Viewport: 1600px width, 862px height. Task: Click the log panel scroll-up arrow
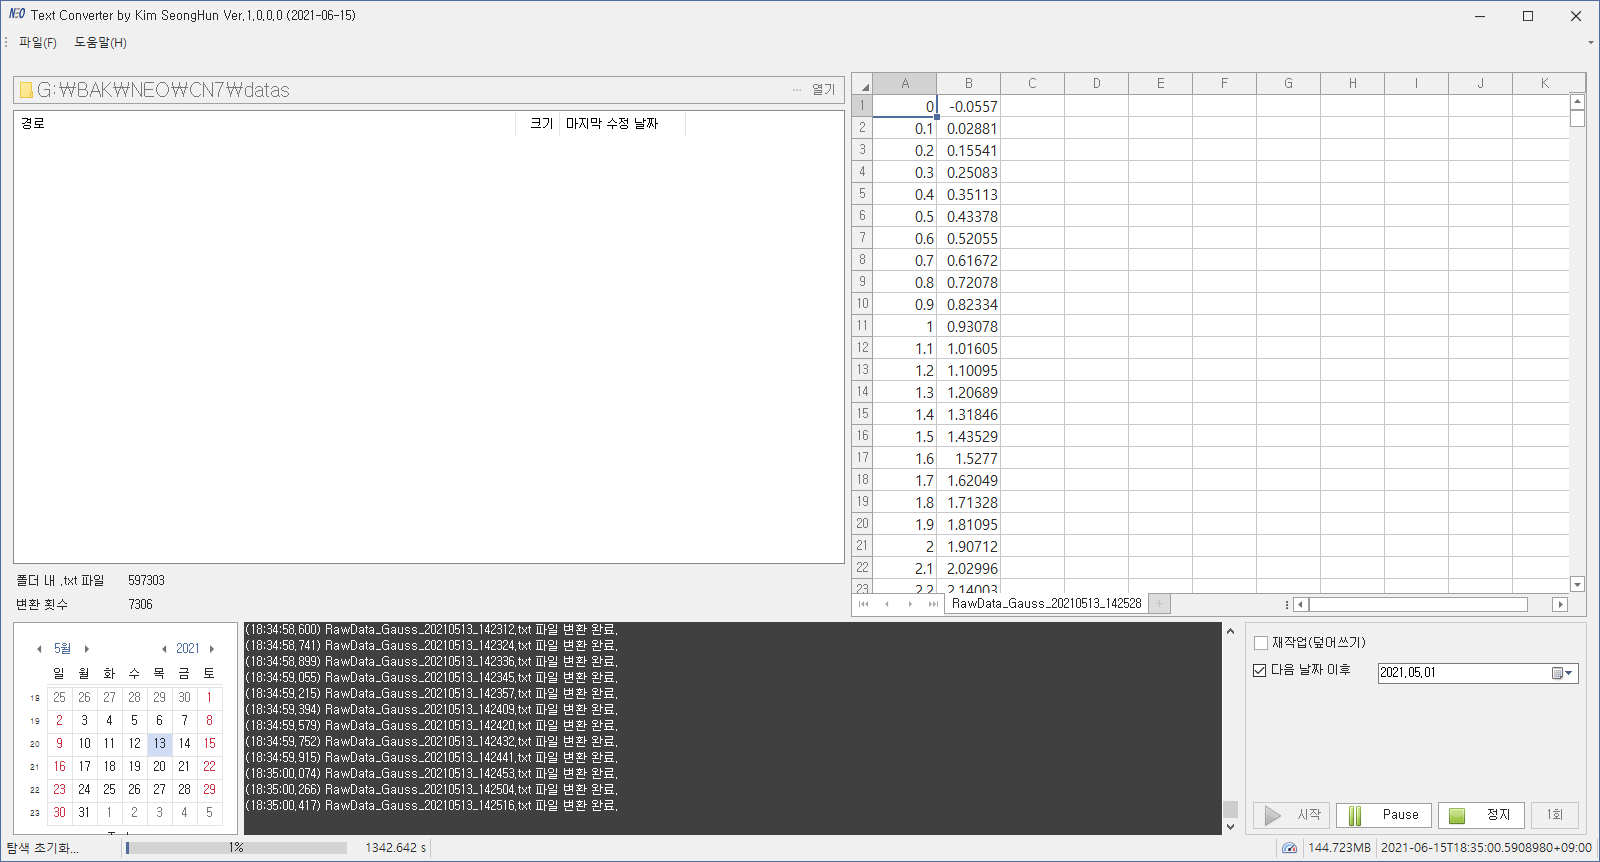coord(1230,631)
